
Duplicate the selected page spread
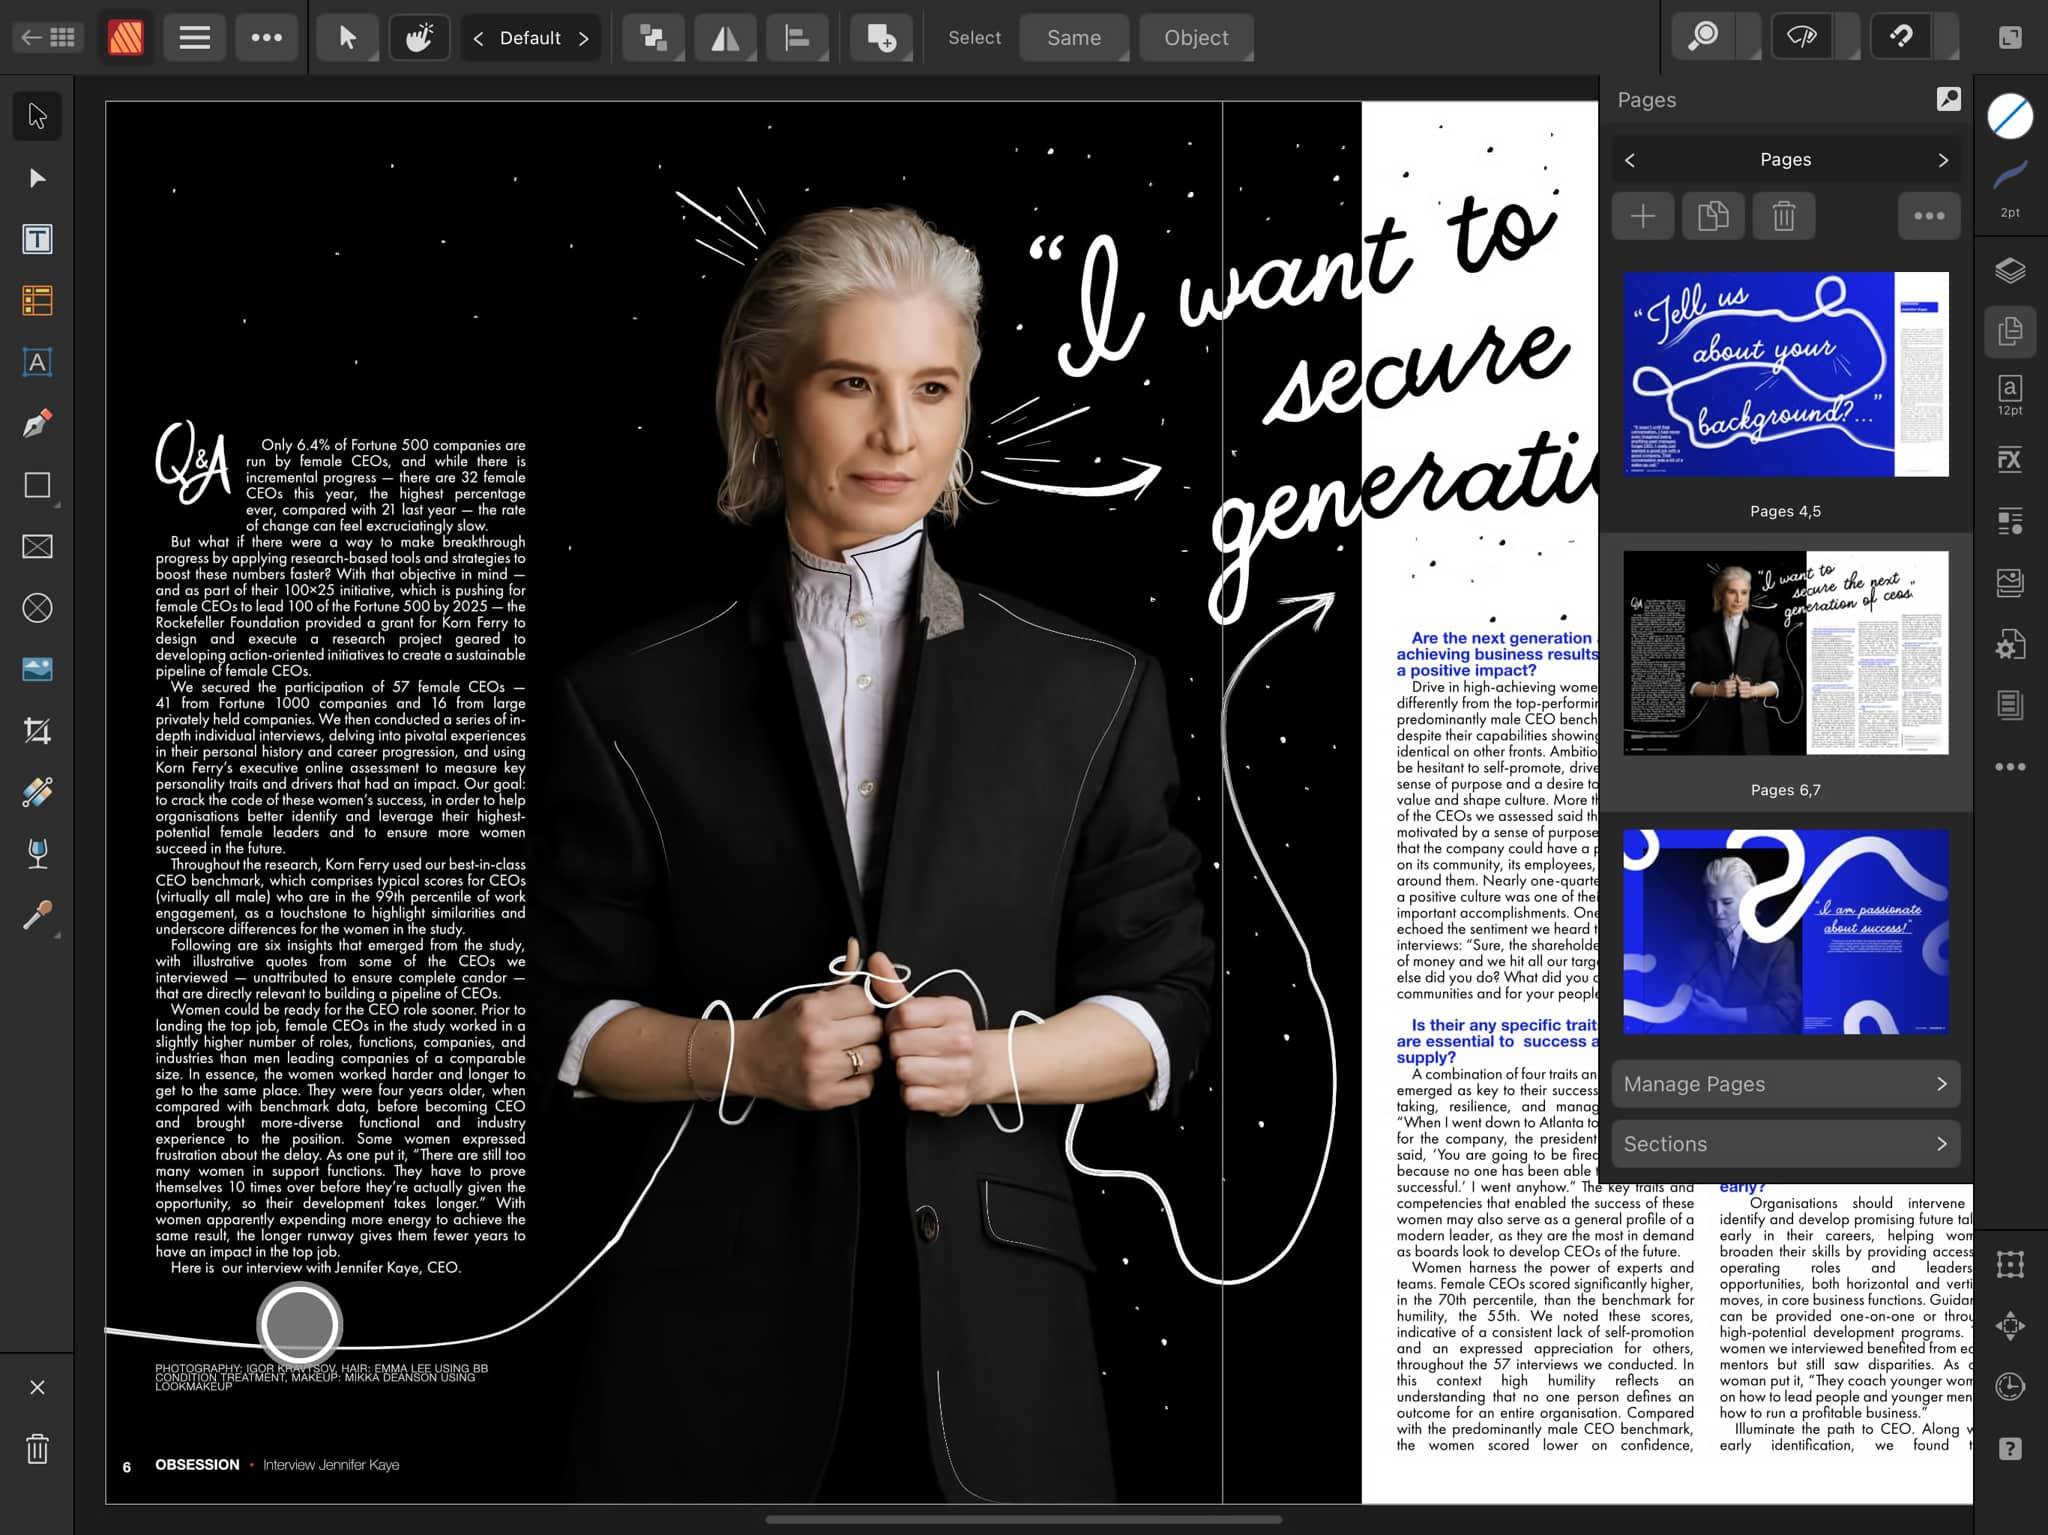click(x=1713, y=216)
